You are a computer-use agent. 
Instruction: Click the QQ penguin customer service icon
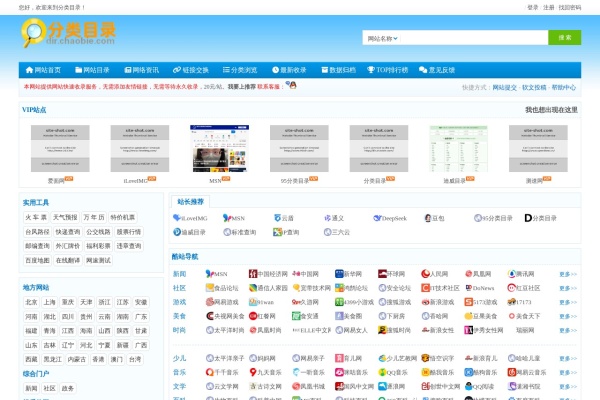pos(292,85)
